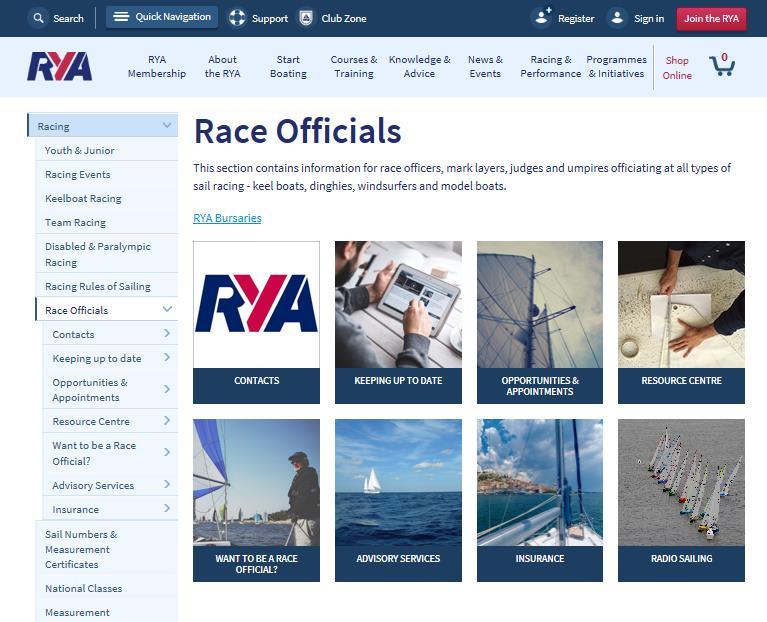Open the About the RYA menu

[222, 67]
